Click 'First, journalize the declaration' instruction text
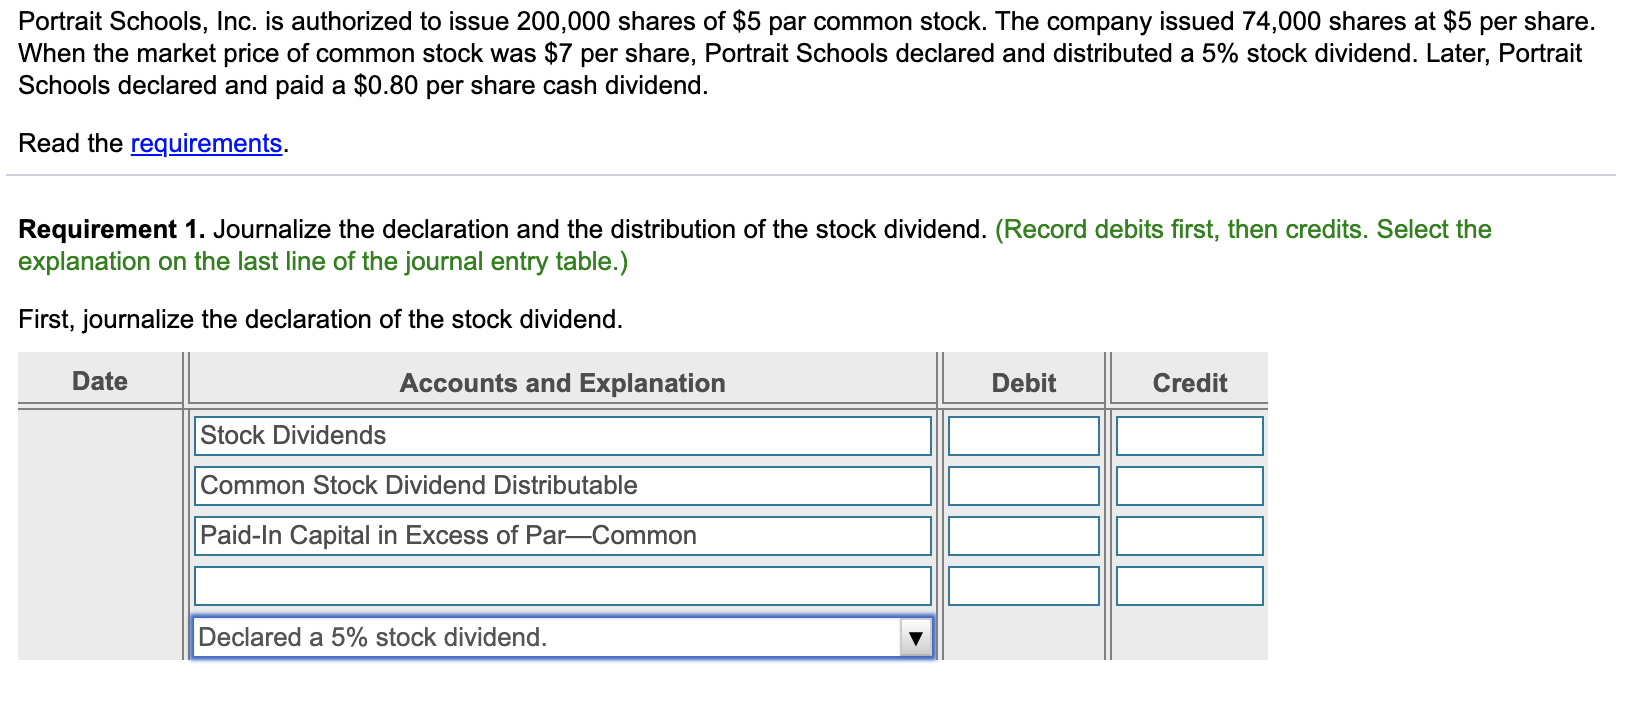Screen dimensions: 1630x702 pos(320,319)
